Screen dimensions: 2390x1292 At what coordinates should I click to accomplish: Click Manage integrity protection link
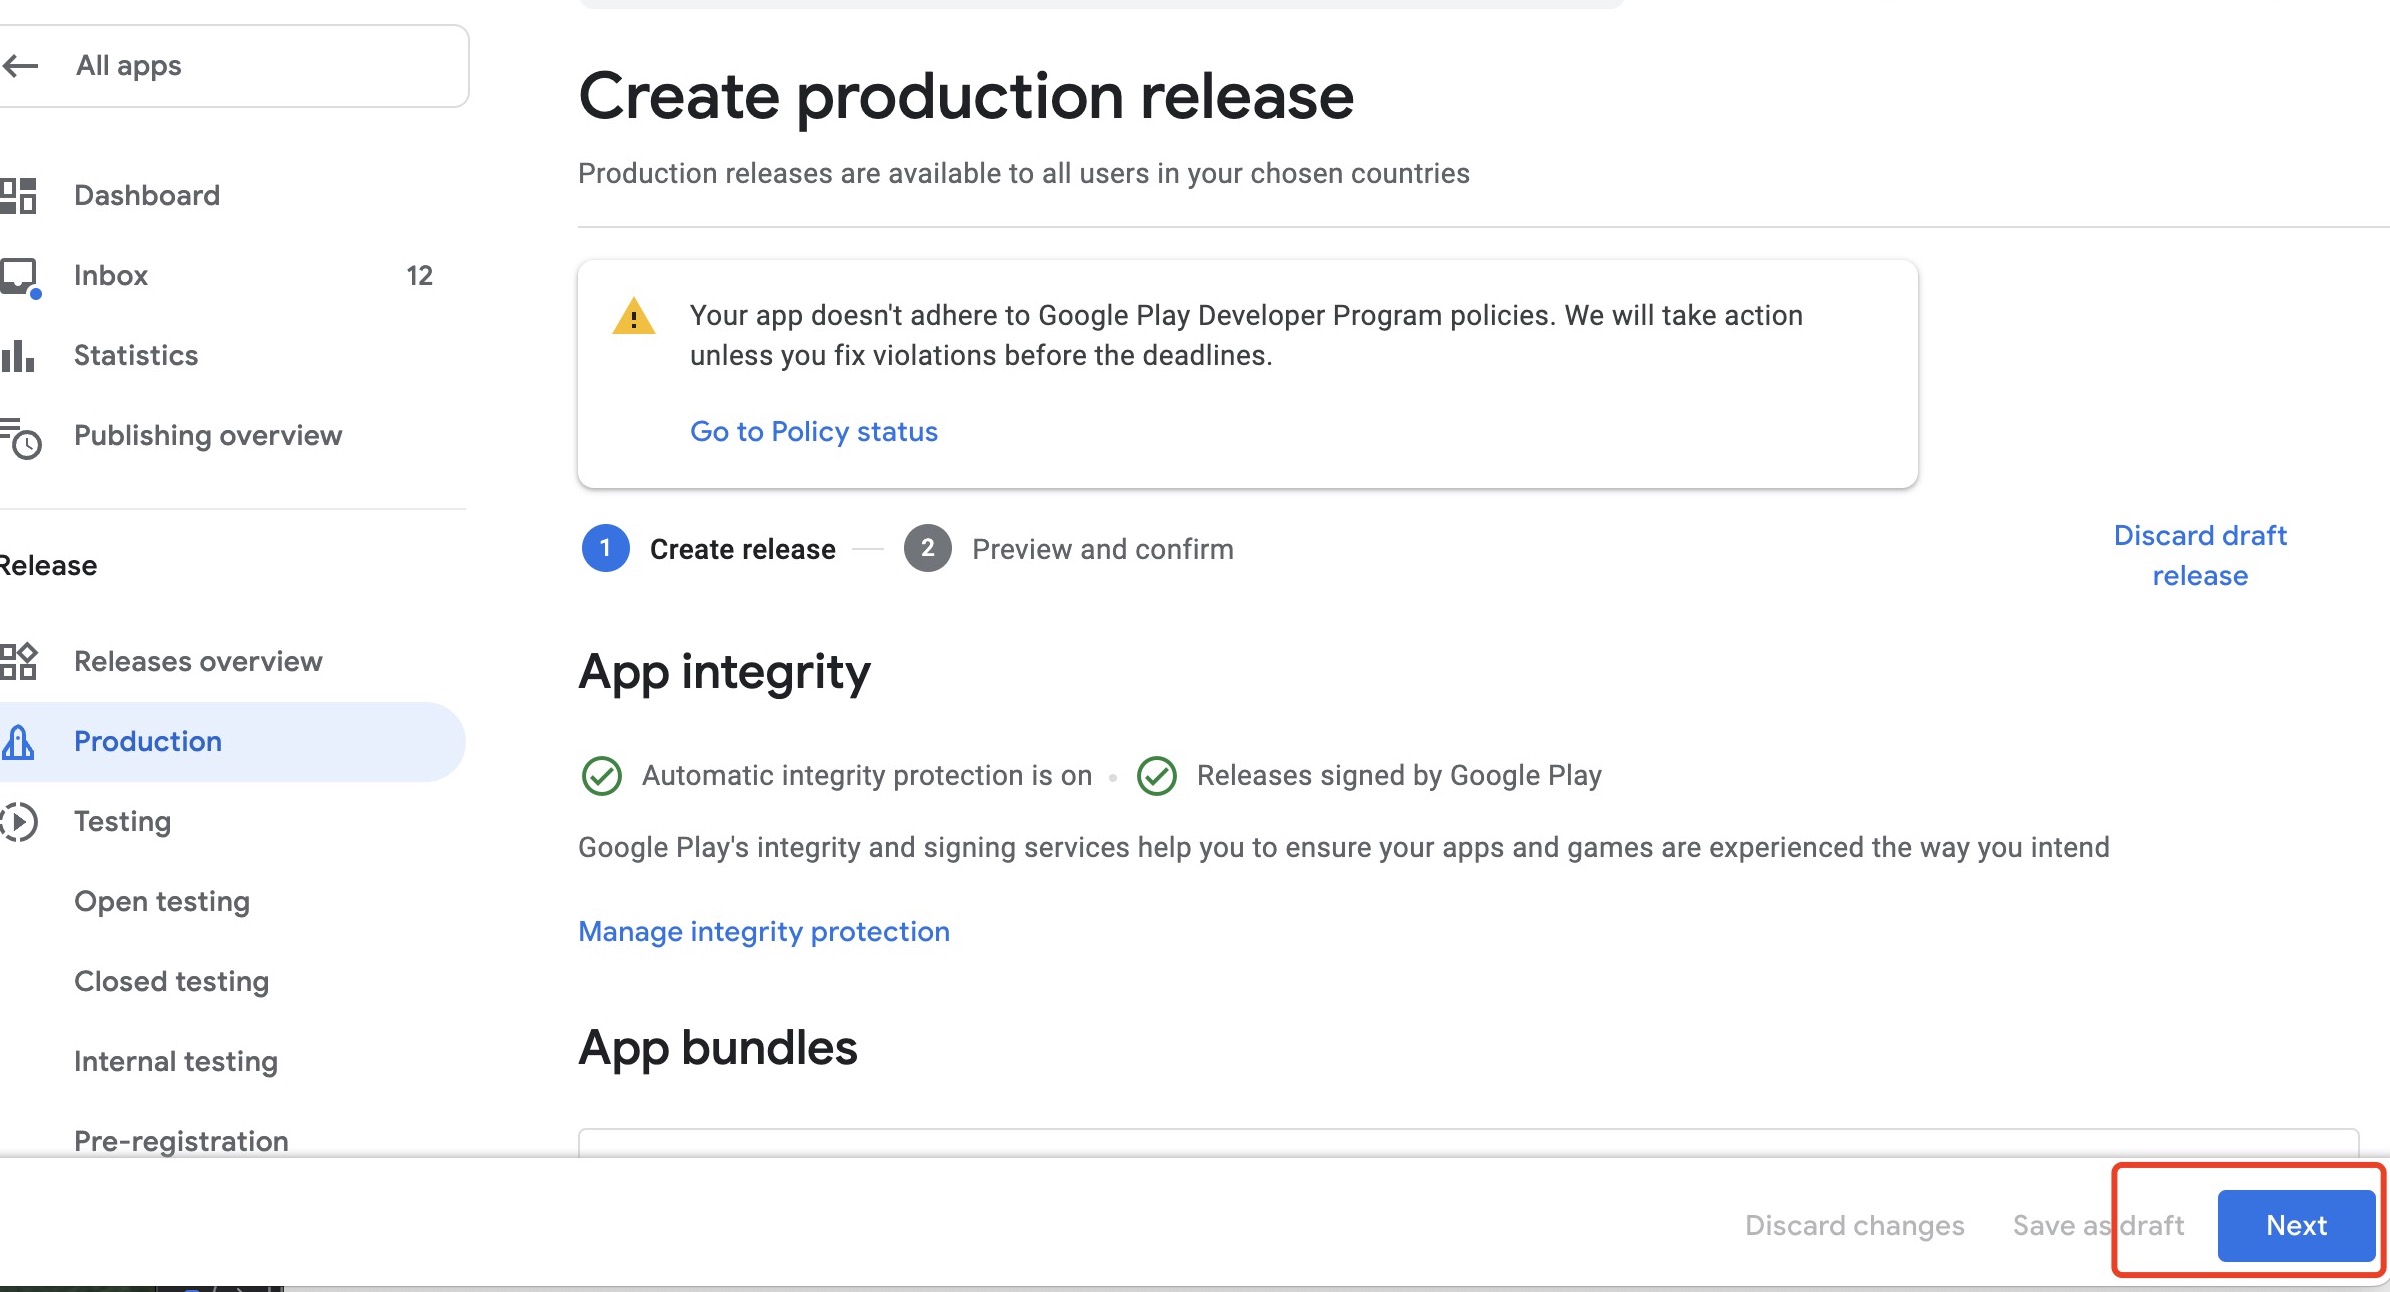coord(764,931)
